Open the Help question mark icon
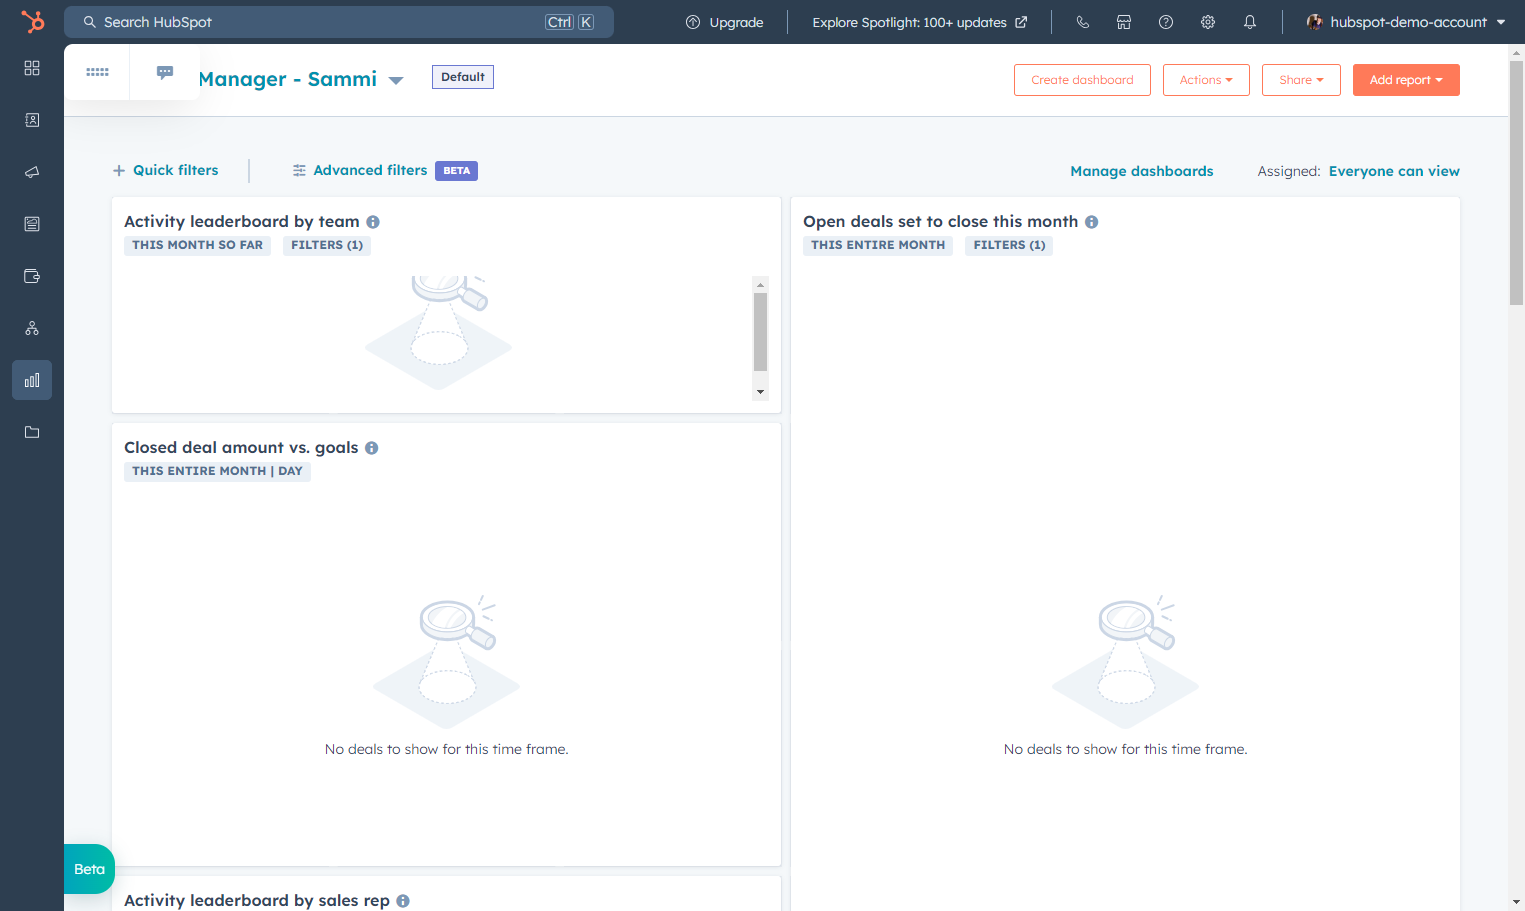This screenshot has height=911, width=1525. 1166,22
